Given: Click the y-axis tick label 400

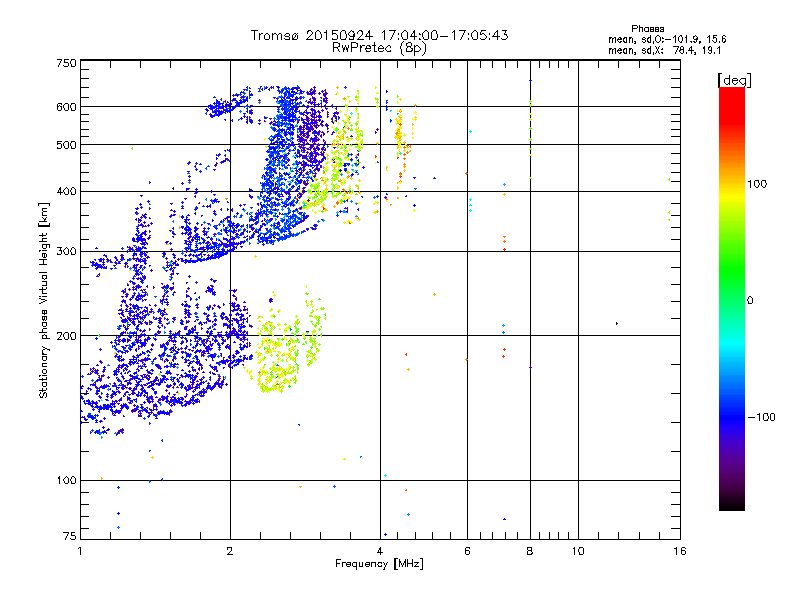Looking at the screenshot, I should pyautogui.click(x=66, y=191).
